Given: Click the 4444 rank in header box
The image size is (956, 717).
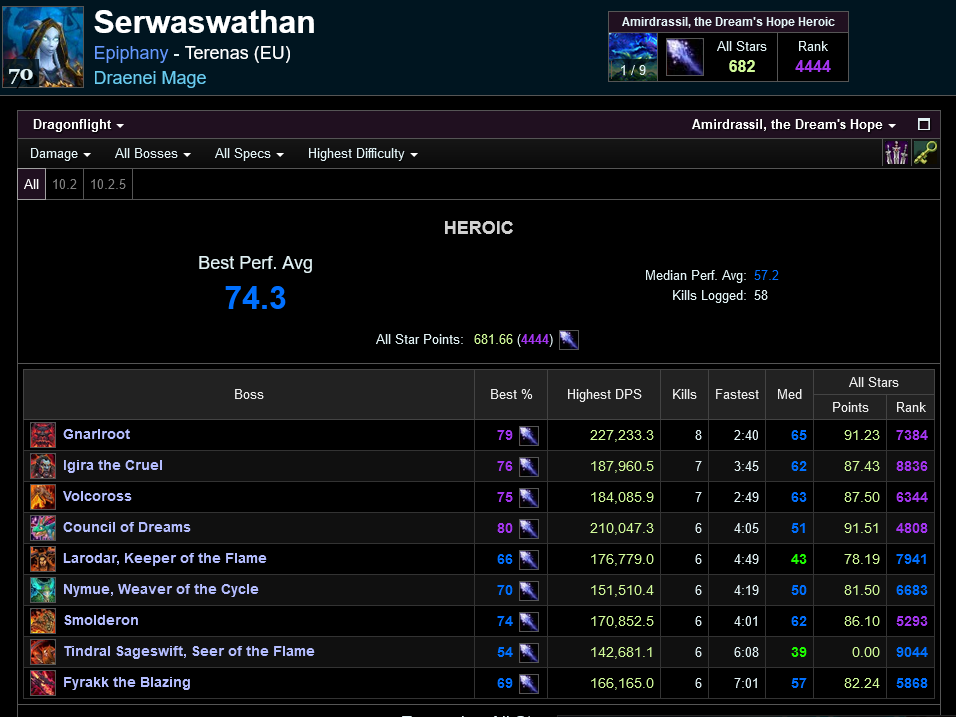Looking at the screenshot, I should pyautogui.click(x=813, y=66).
